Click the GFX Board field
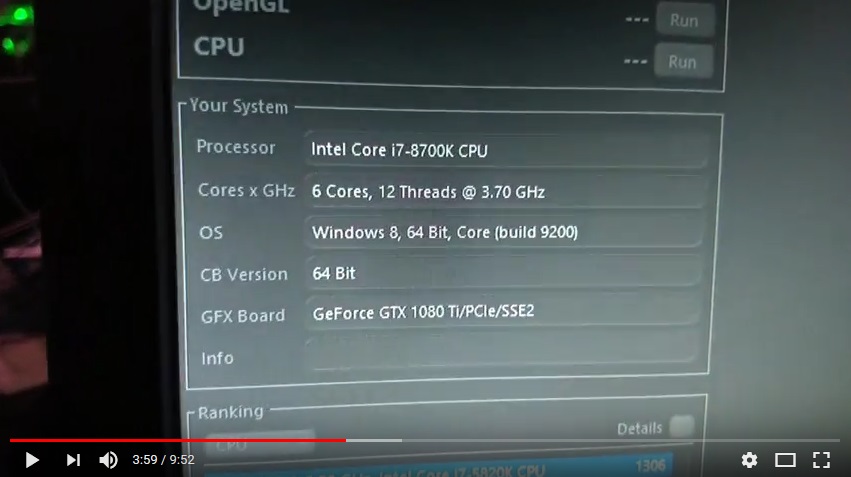The image size is (851, 477). [503, 312]
